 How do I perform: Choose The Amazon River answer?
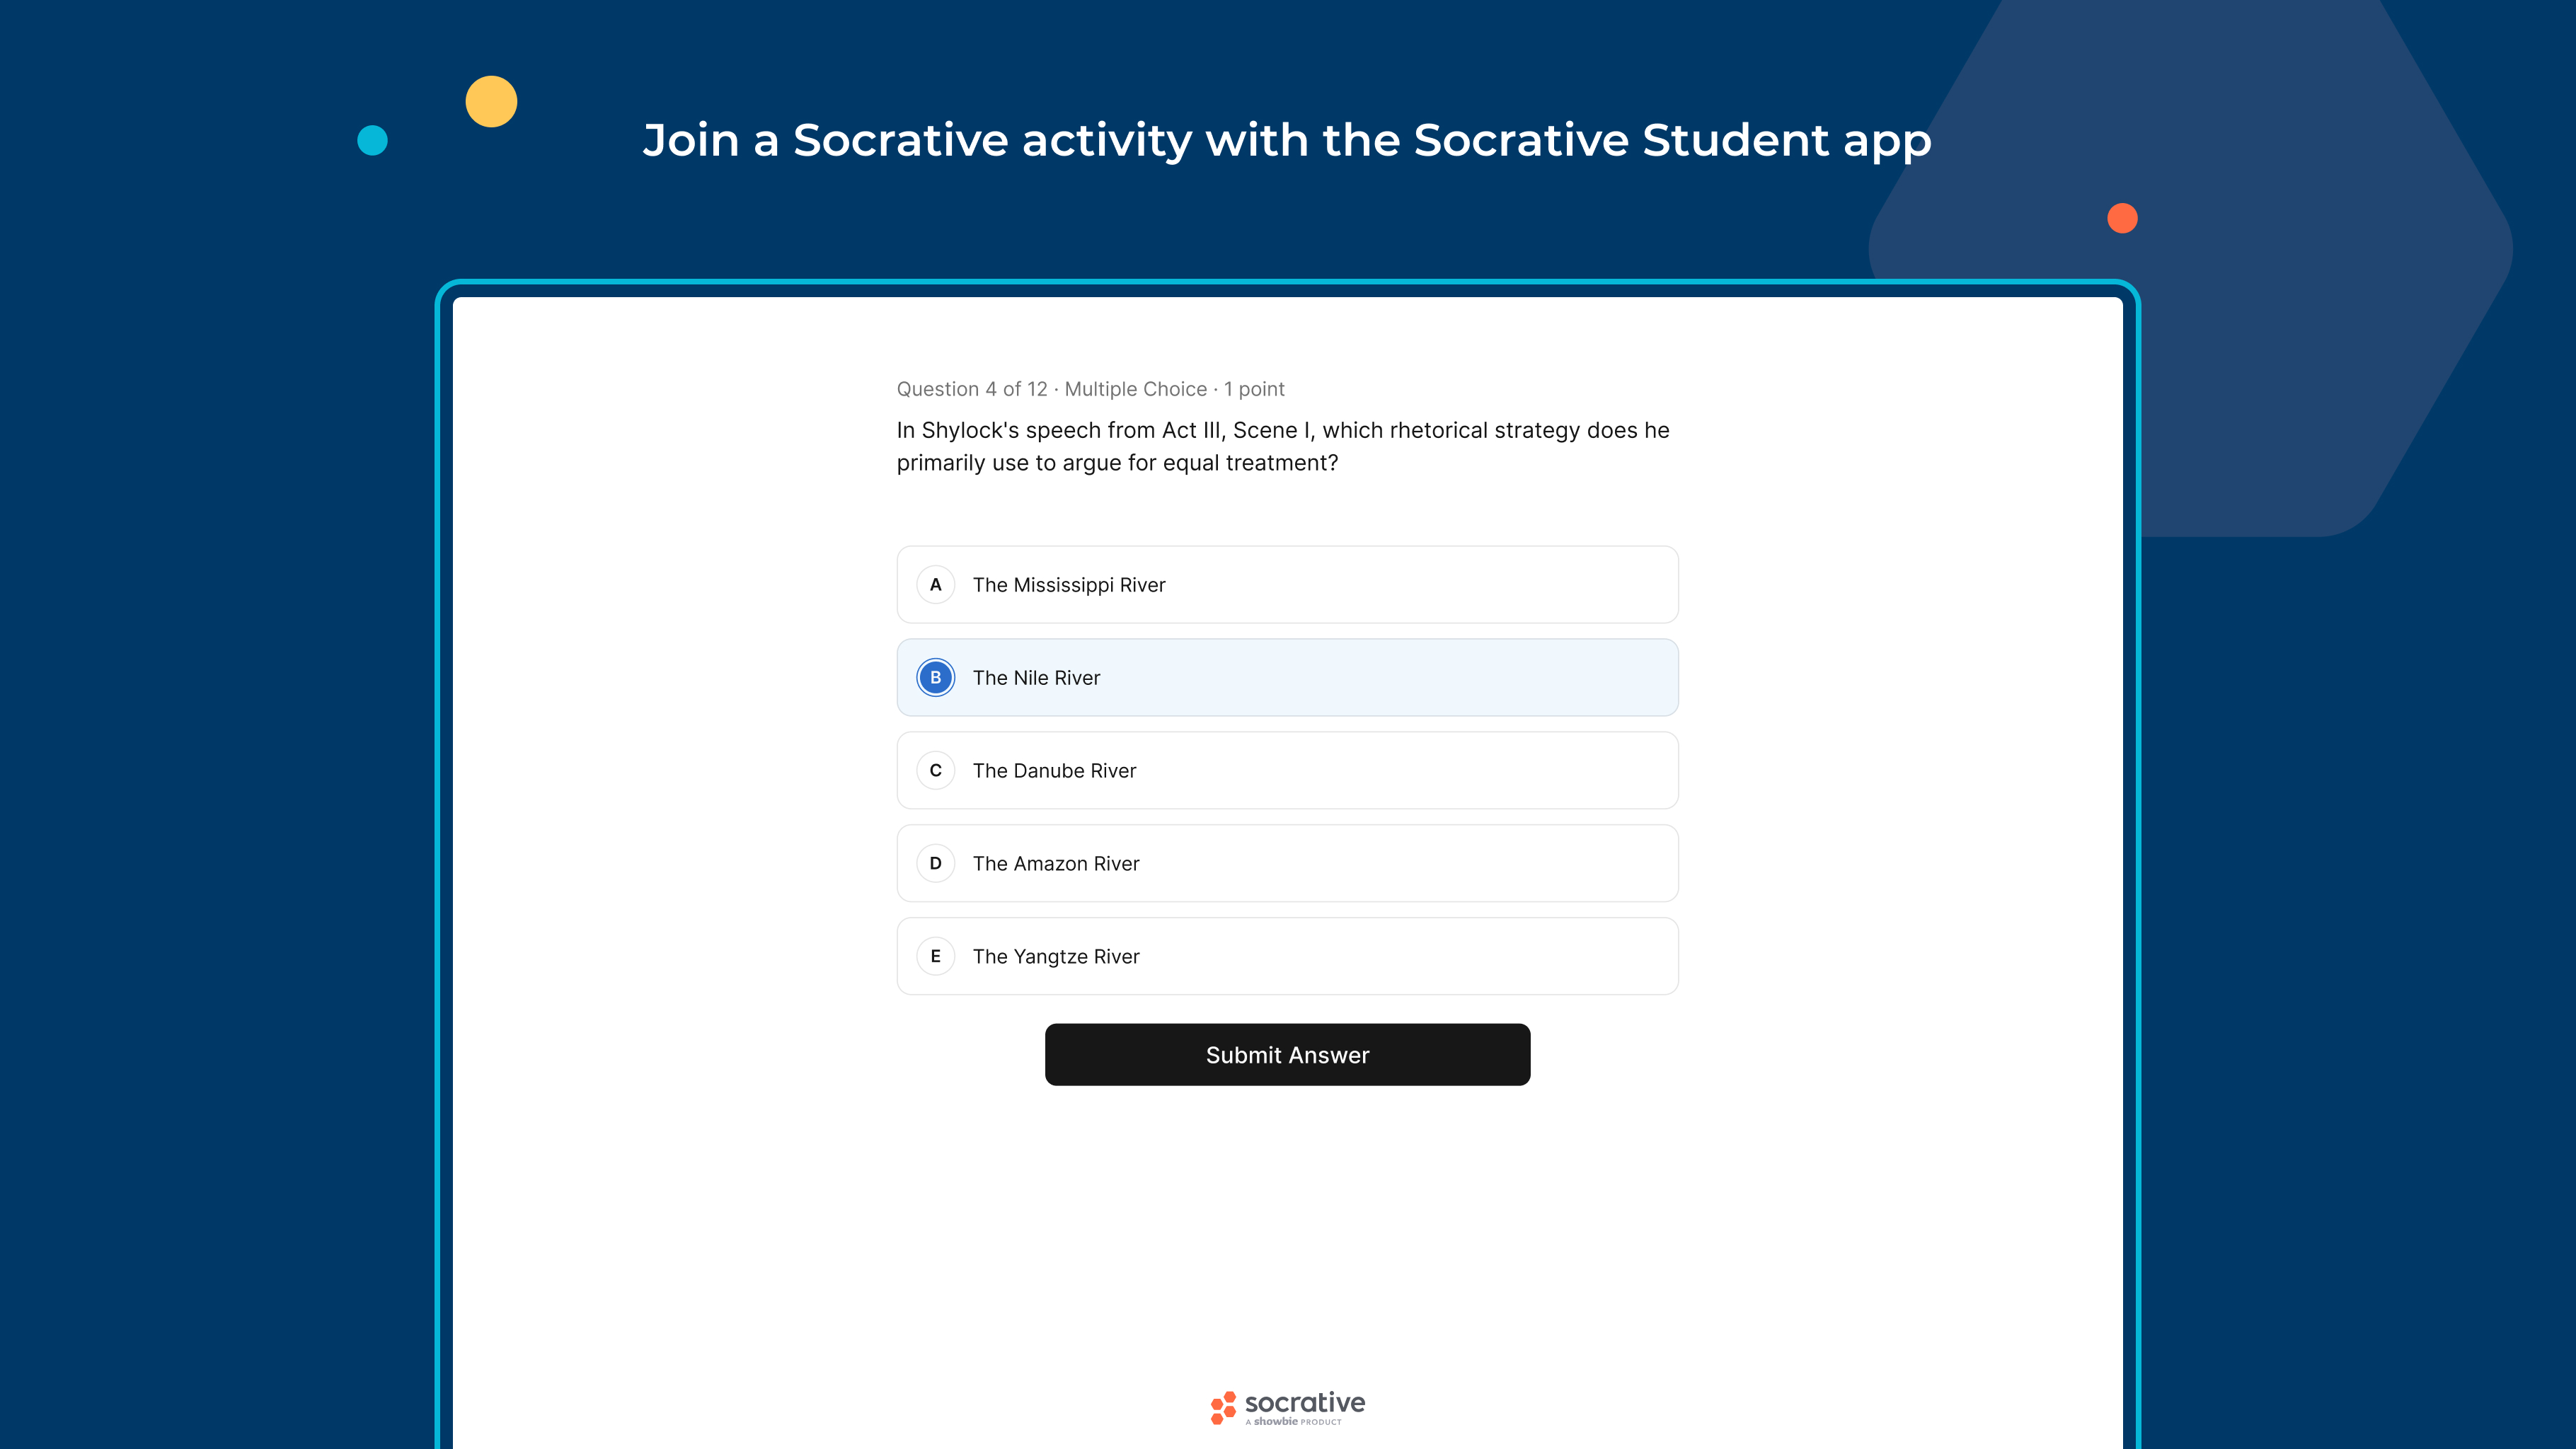tap(1287, 864)
